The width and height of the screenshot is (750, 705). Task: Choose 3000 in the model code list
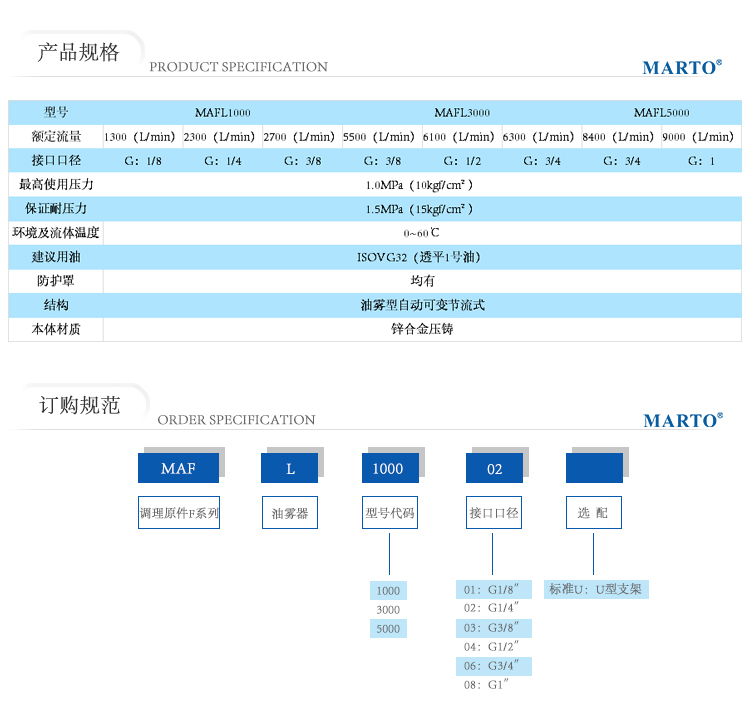[388, 610]
